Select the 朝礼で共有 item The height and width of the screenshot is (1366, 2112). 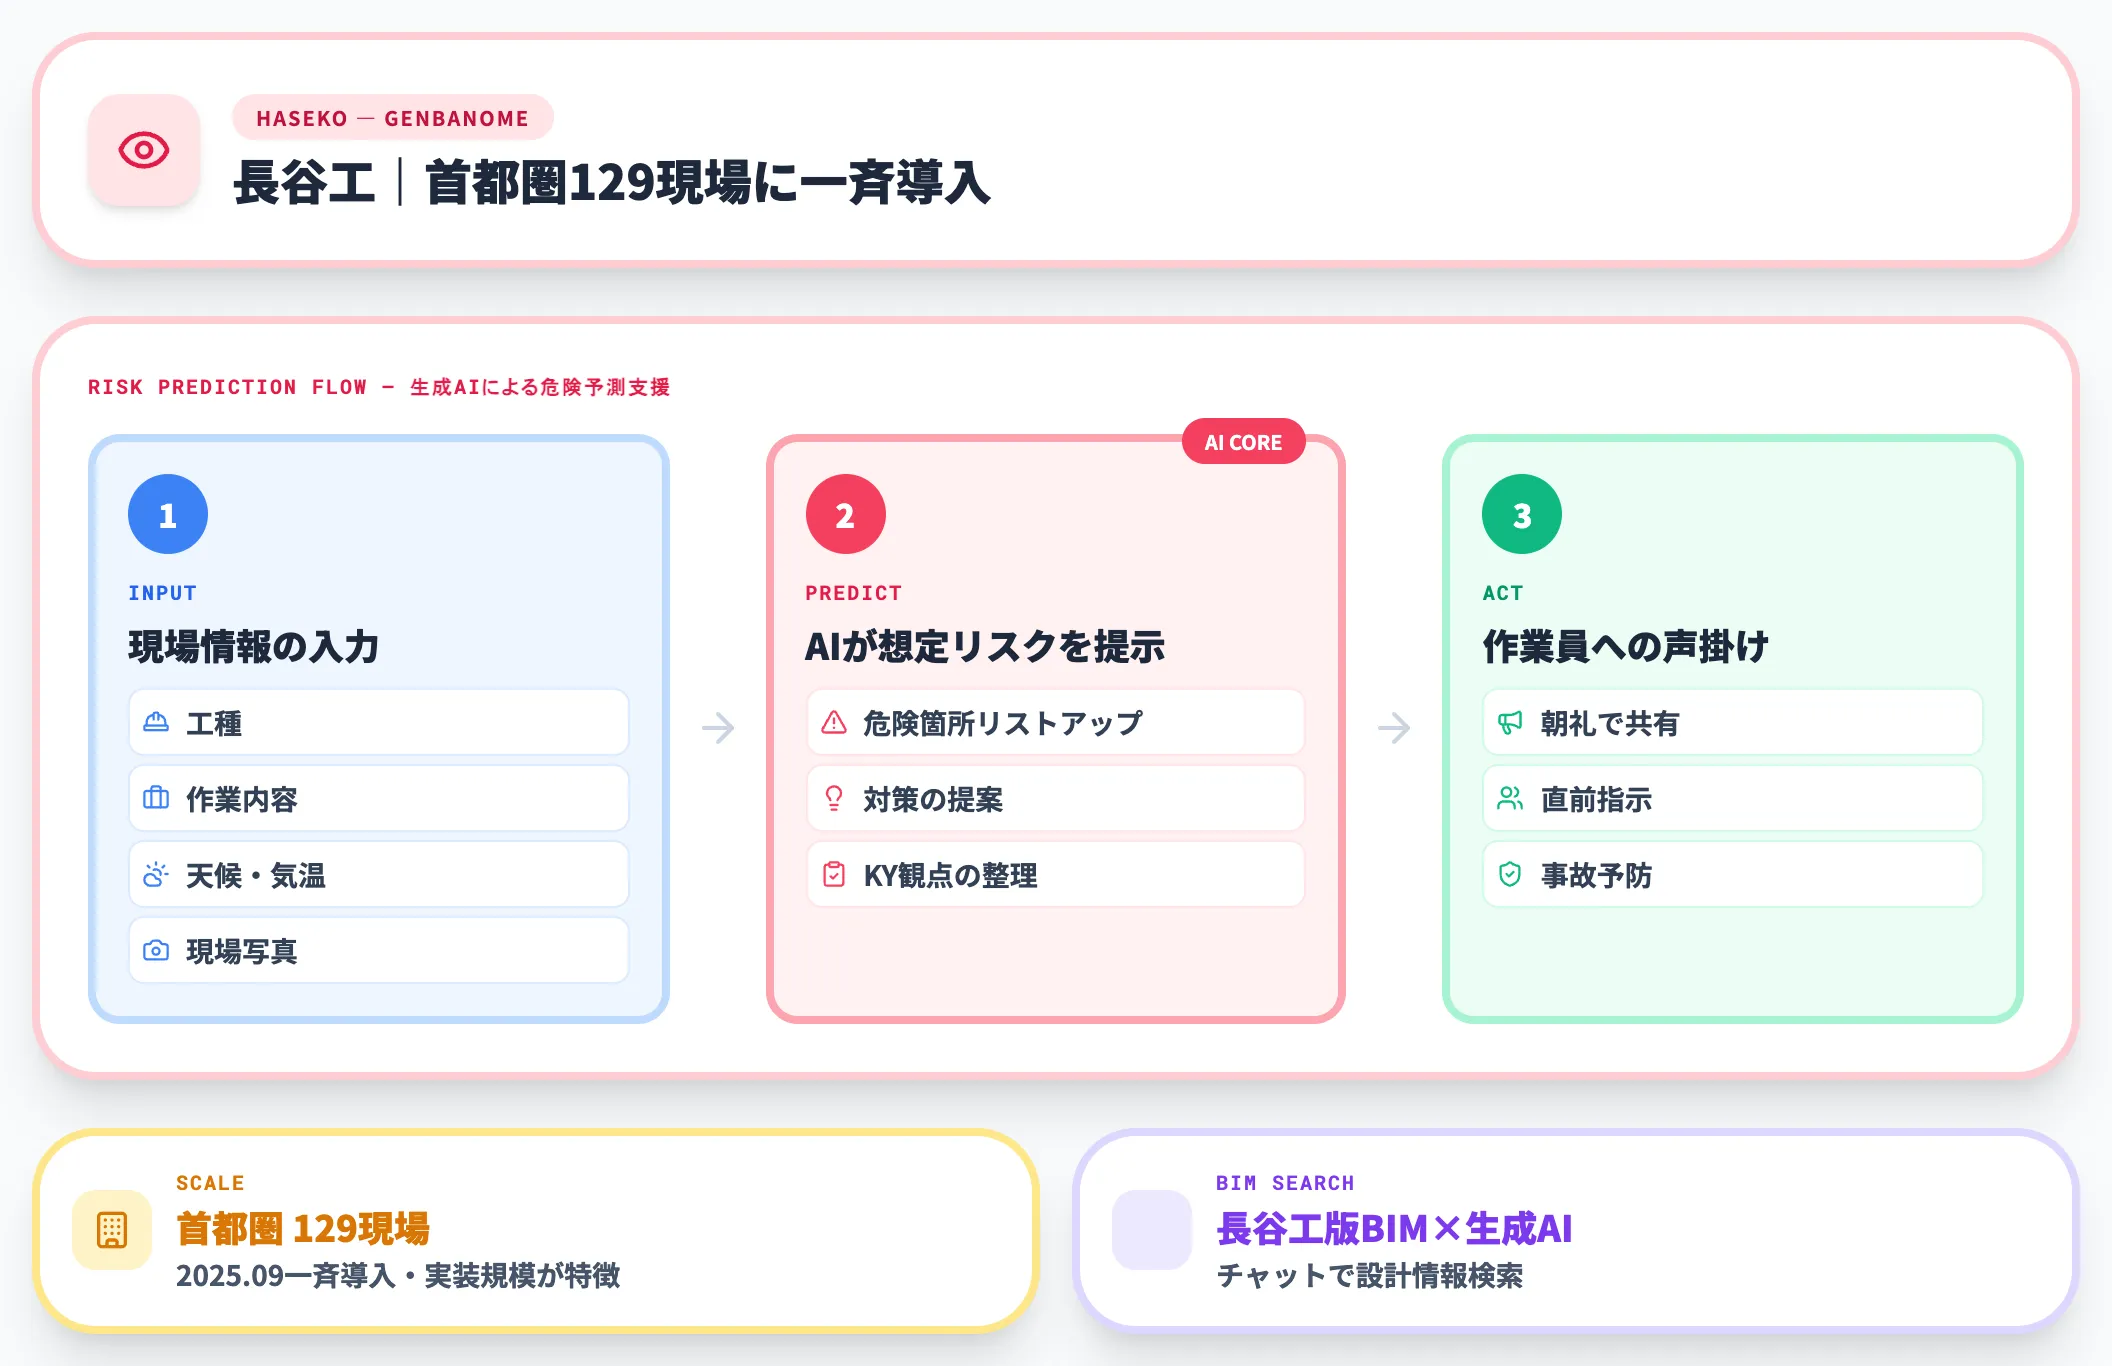pos(1733,722)
